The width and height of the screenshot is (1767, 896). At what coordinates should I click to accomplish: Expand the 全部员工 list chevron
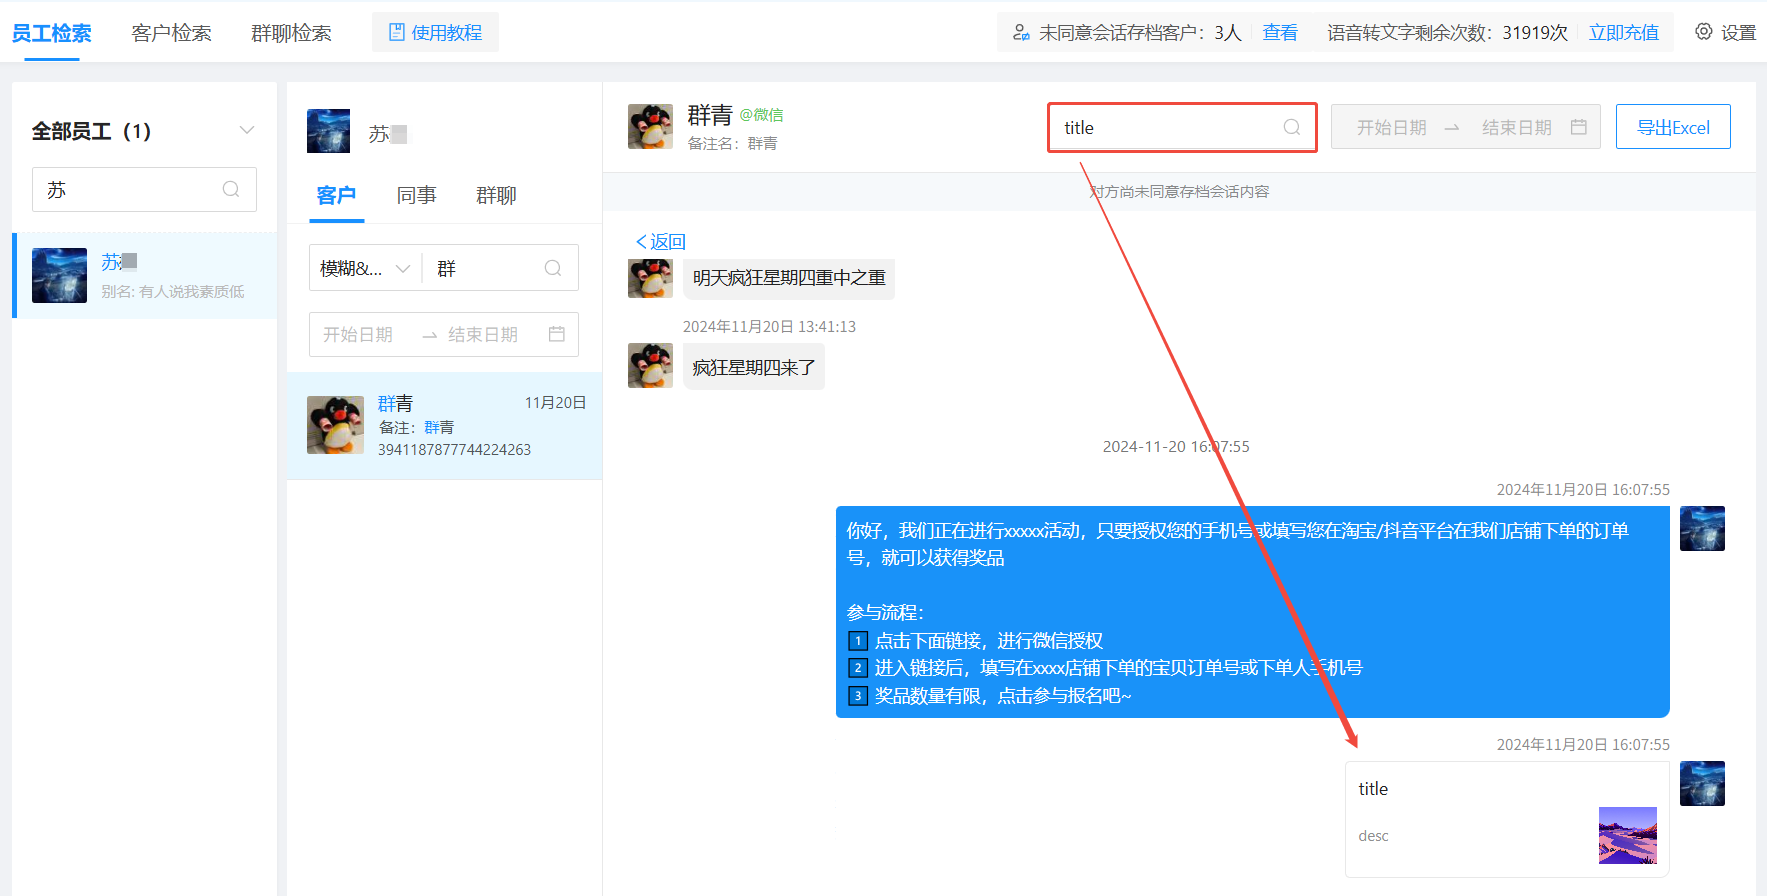[x=247, y=131]
